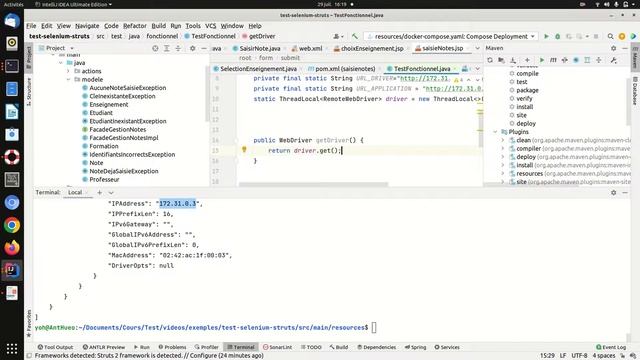This screenshot has height=360, width=640.
Task: Switch to choixEnseignement.jsp tab
Action: [x=369, y=48]
